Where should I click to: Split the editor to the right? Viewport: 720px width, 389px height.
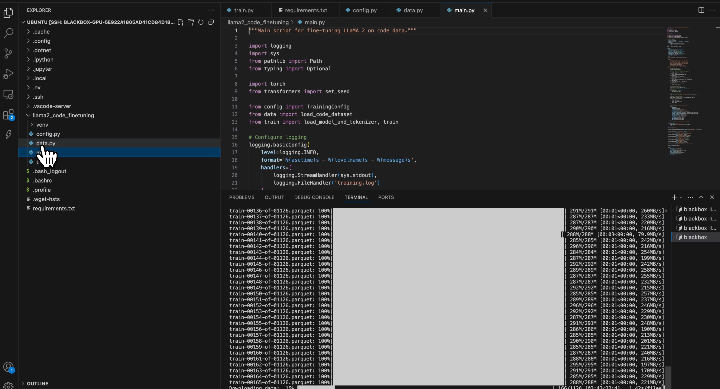point(701,10)
